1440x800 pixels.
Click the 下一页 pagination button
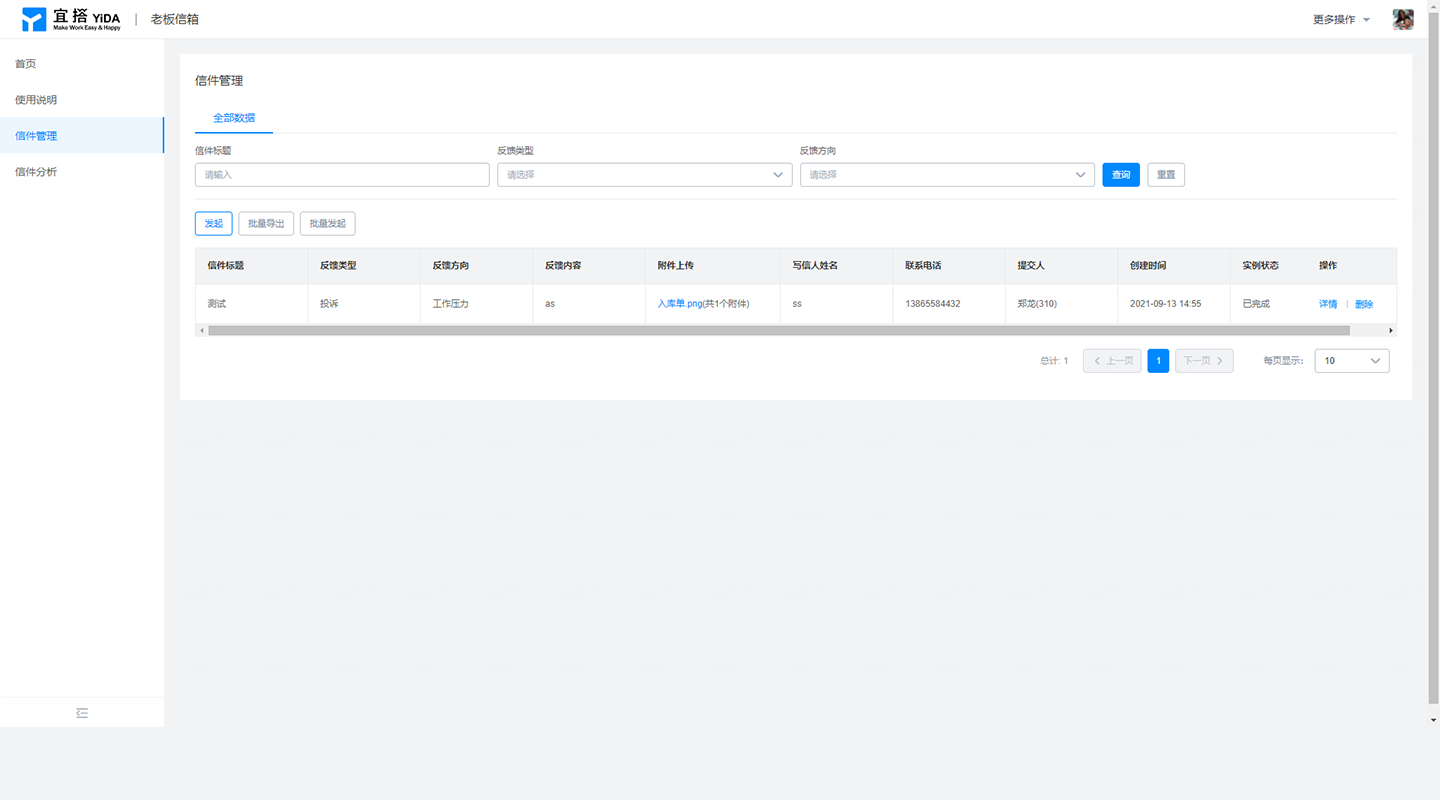[x=1204, y=361]
